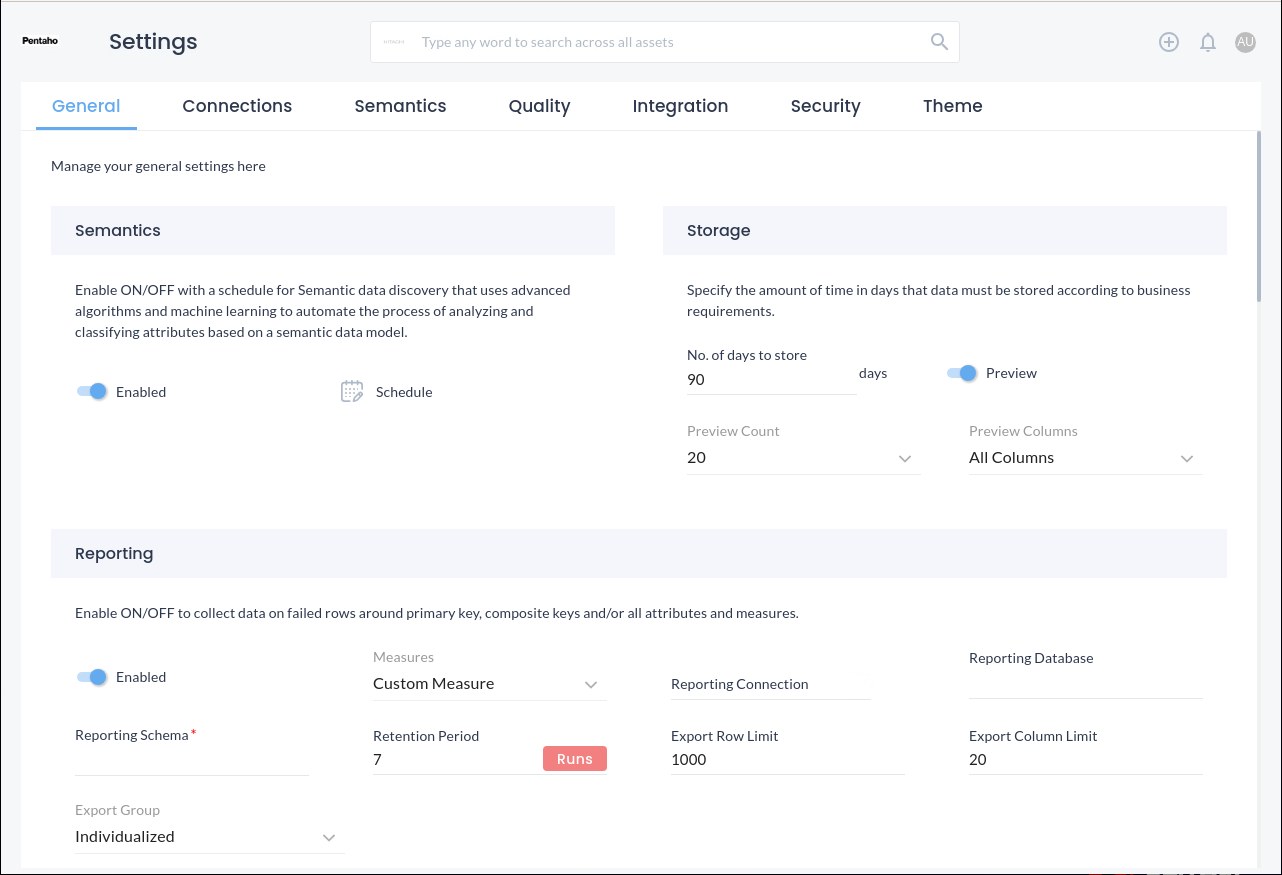Open the Security tab

pos(825,106)
